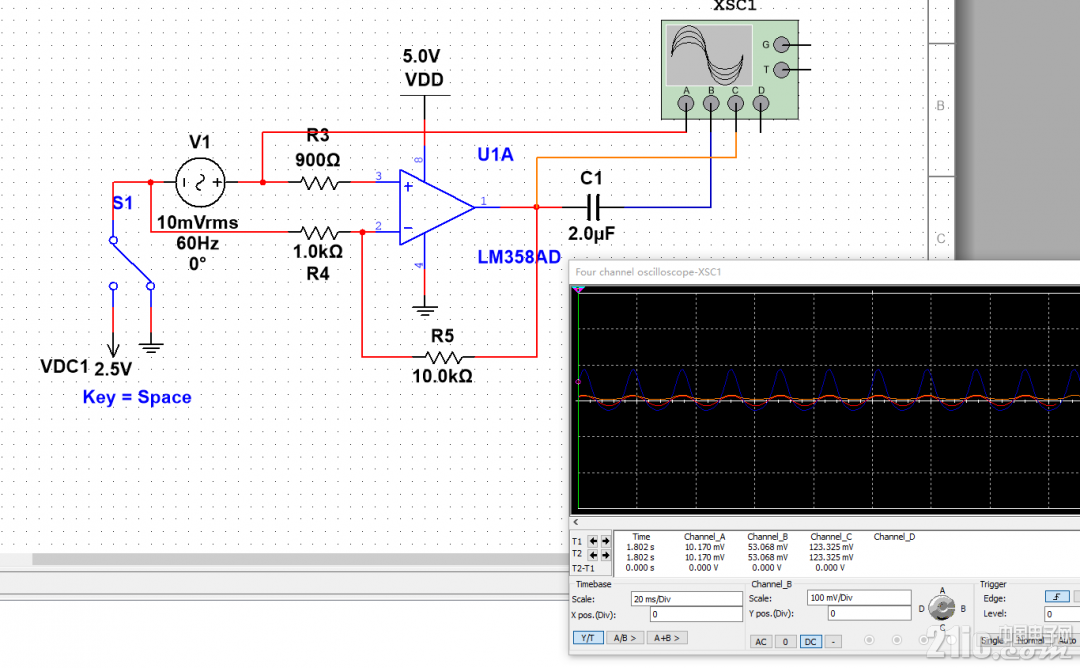Image resolution: width=1080 pixels, height=668 pixels.
Task: Select the V1 AC voltage source symbol
Action: point(200,182)
